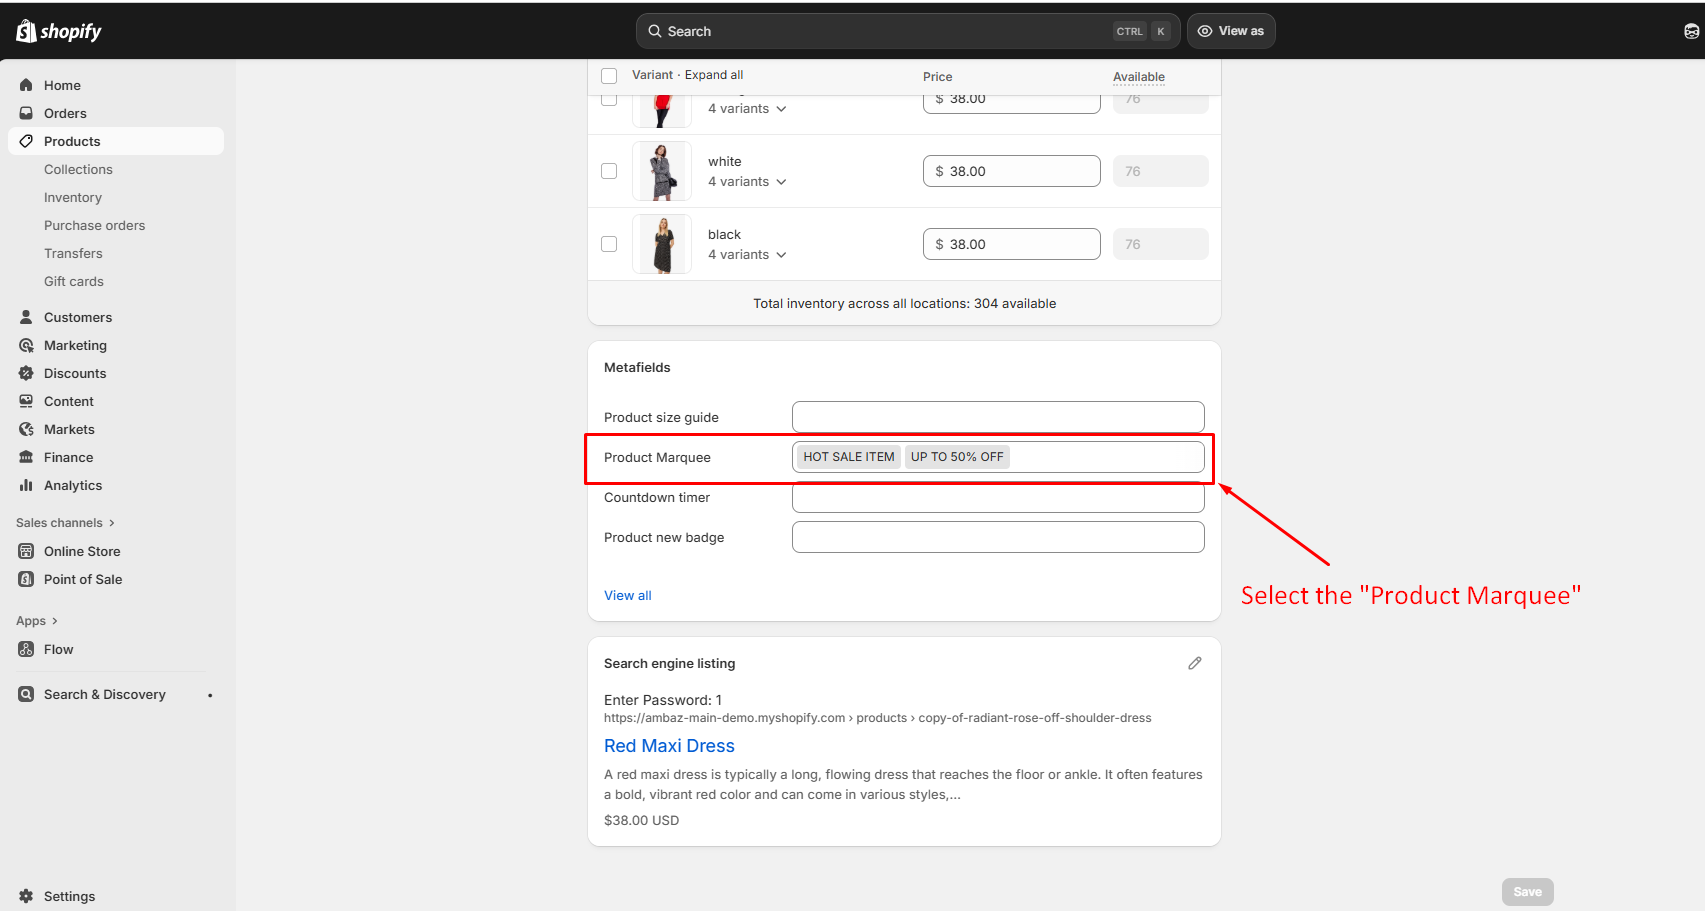Click the View all metafields link
The height and width of the screenshot is (911, 1705).
click(627, 595)
